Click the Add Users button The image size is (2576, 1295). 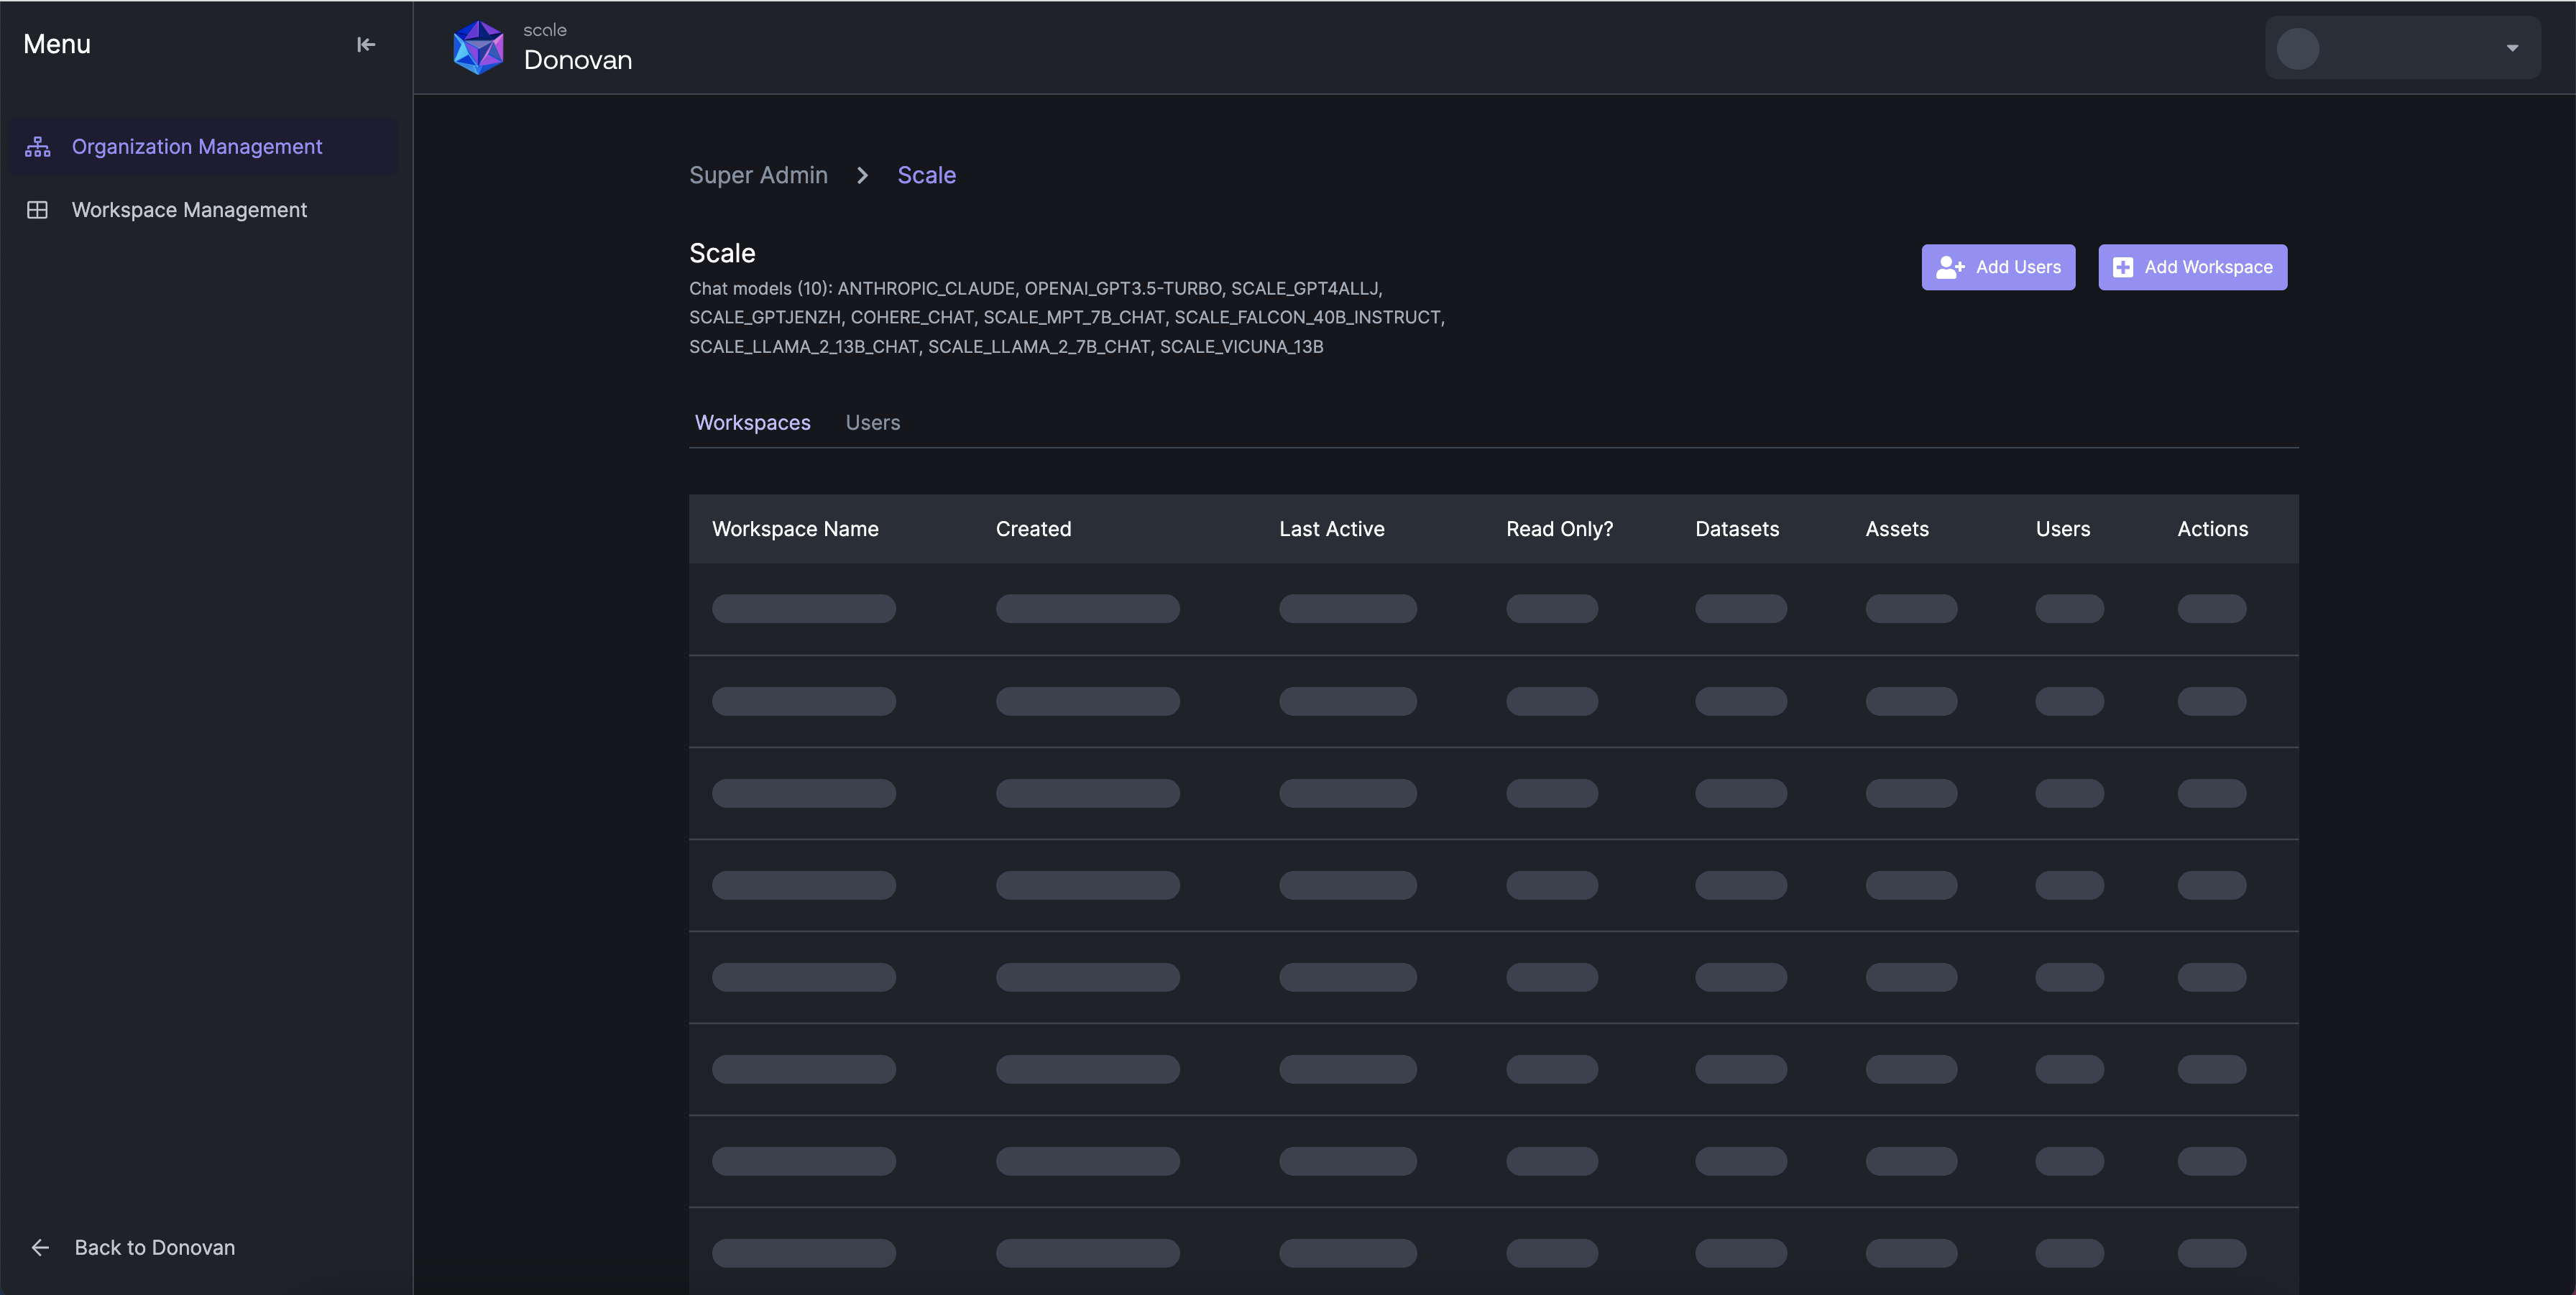(1998, 266)
